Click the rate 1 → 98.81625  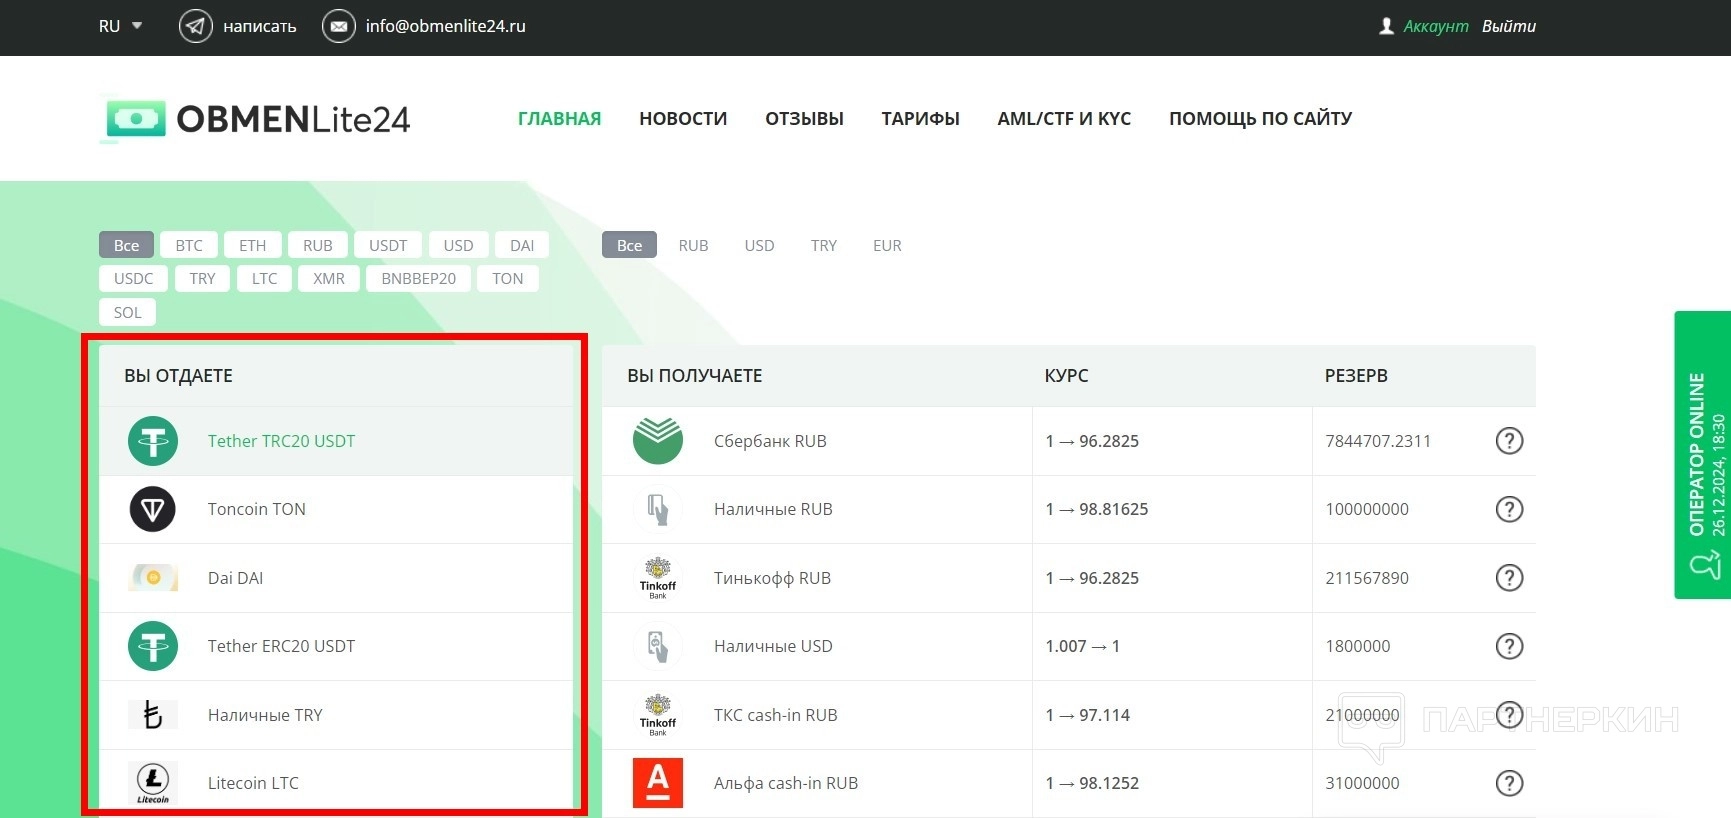(x=1097, y=509)
